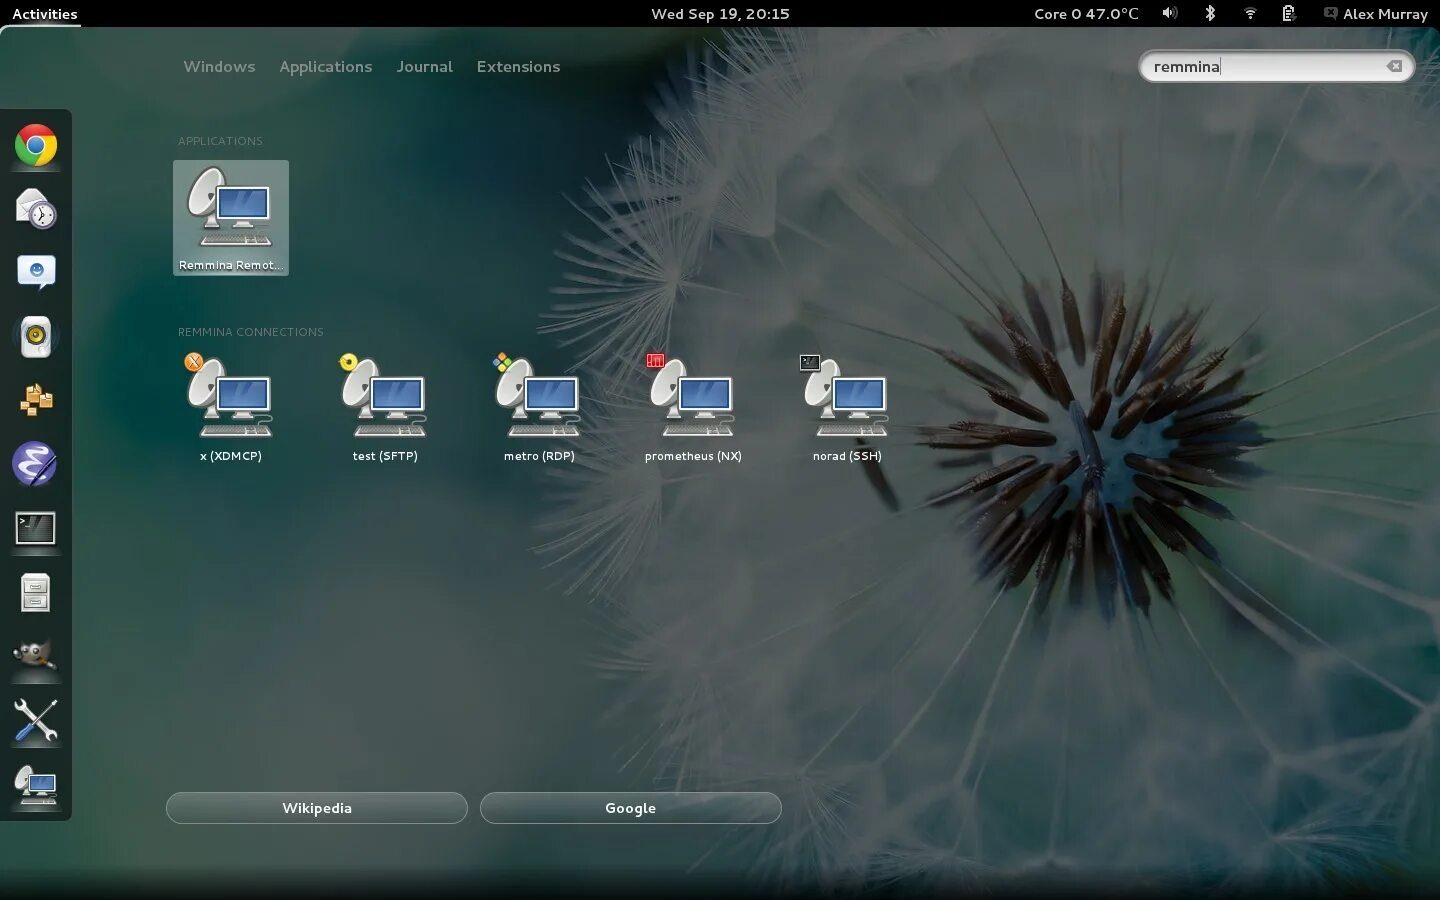
Task: Open the file cabinet Files icon in dash
Action: tap(36, 592)
